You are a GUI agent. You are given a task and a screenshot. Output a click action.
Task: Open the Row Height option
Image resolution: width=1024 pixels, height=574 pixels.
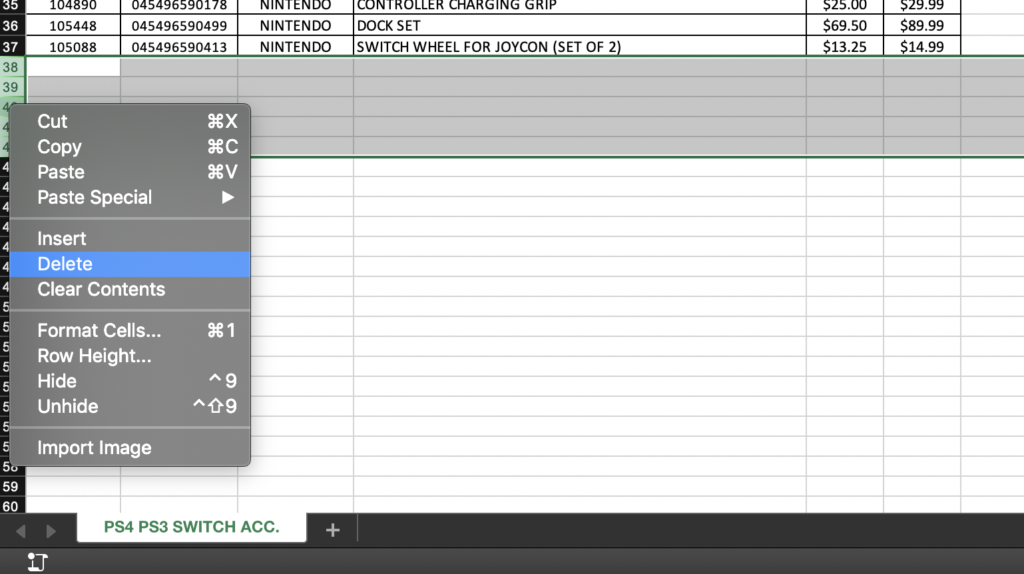tap(130, 356)
